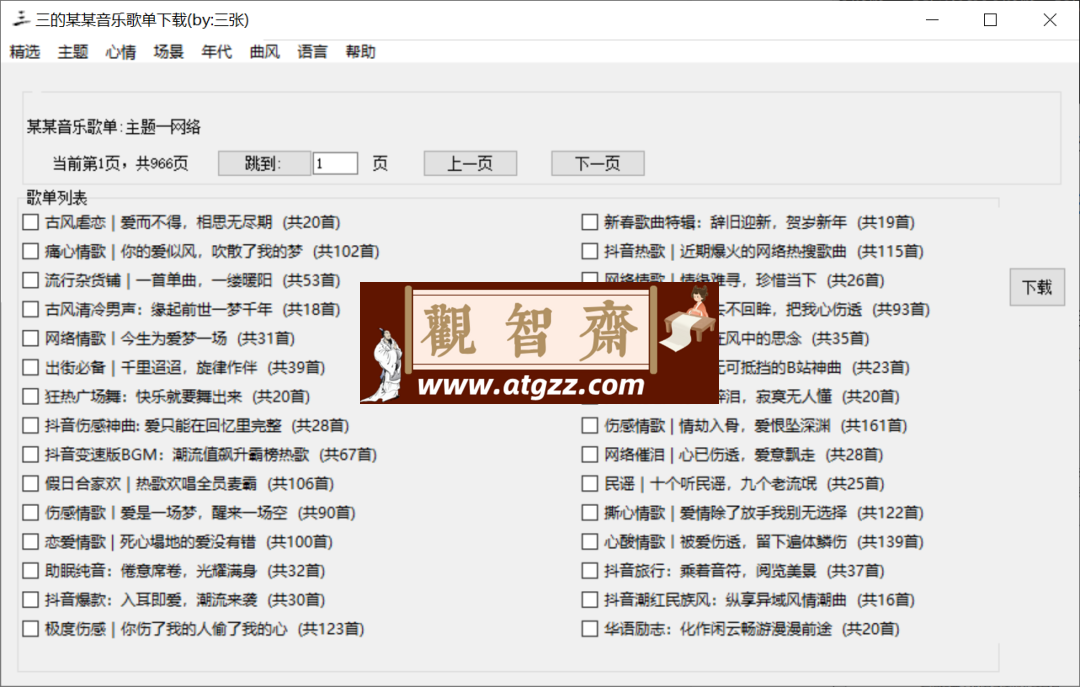The height and width of the screenshot is (687, 1080).
Task: Close the 歌单下载 window
Action: point(1050,19)
